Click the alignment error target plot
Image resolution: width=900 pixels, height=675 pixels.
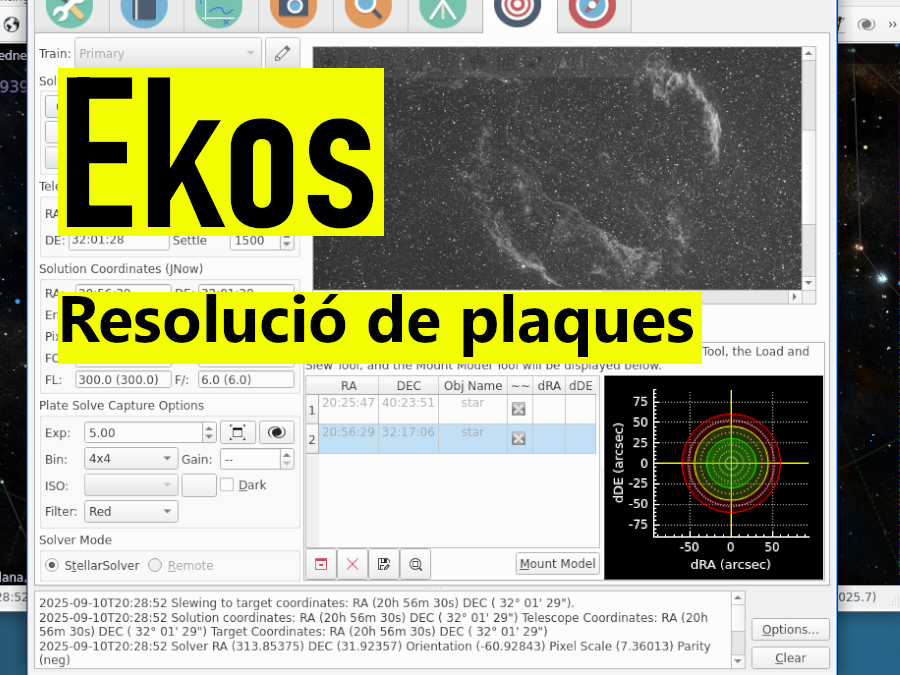pyautogui.click(x=714, y=478)
